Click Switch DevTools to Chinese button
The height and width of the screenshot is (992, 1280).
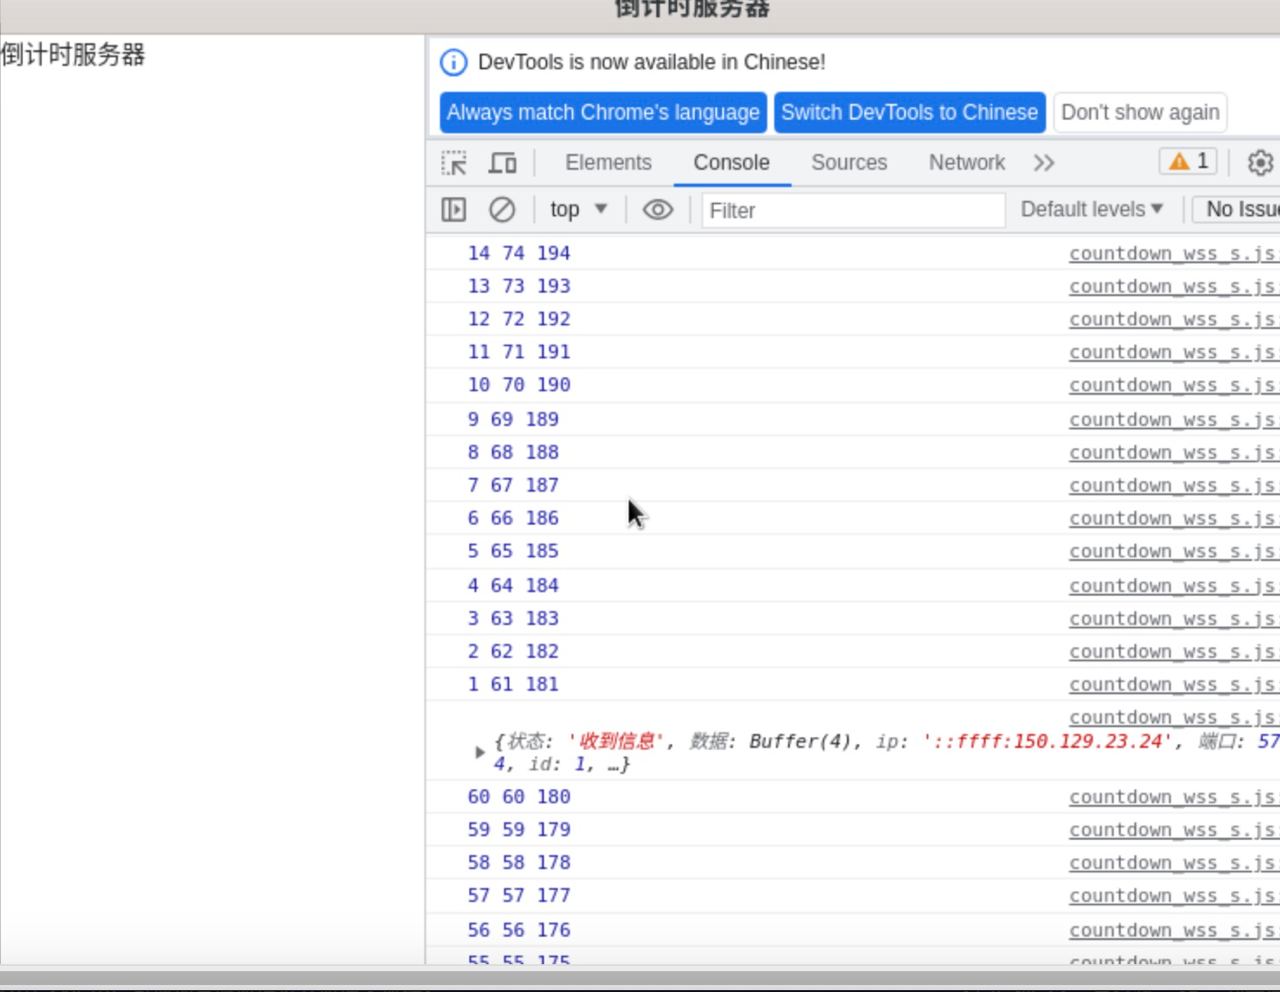tap(910, 112)
